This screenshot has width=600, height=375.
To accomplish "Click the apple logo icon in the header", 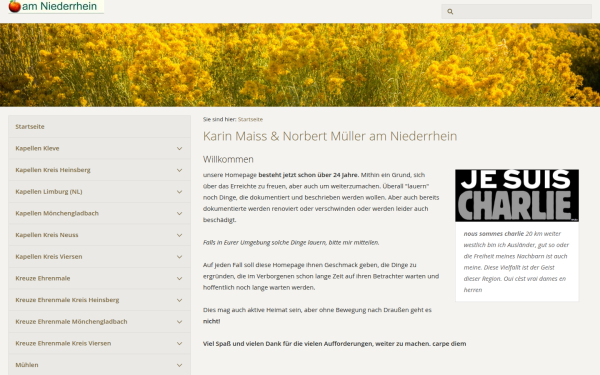I will click(x=15, y=6).
